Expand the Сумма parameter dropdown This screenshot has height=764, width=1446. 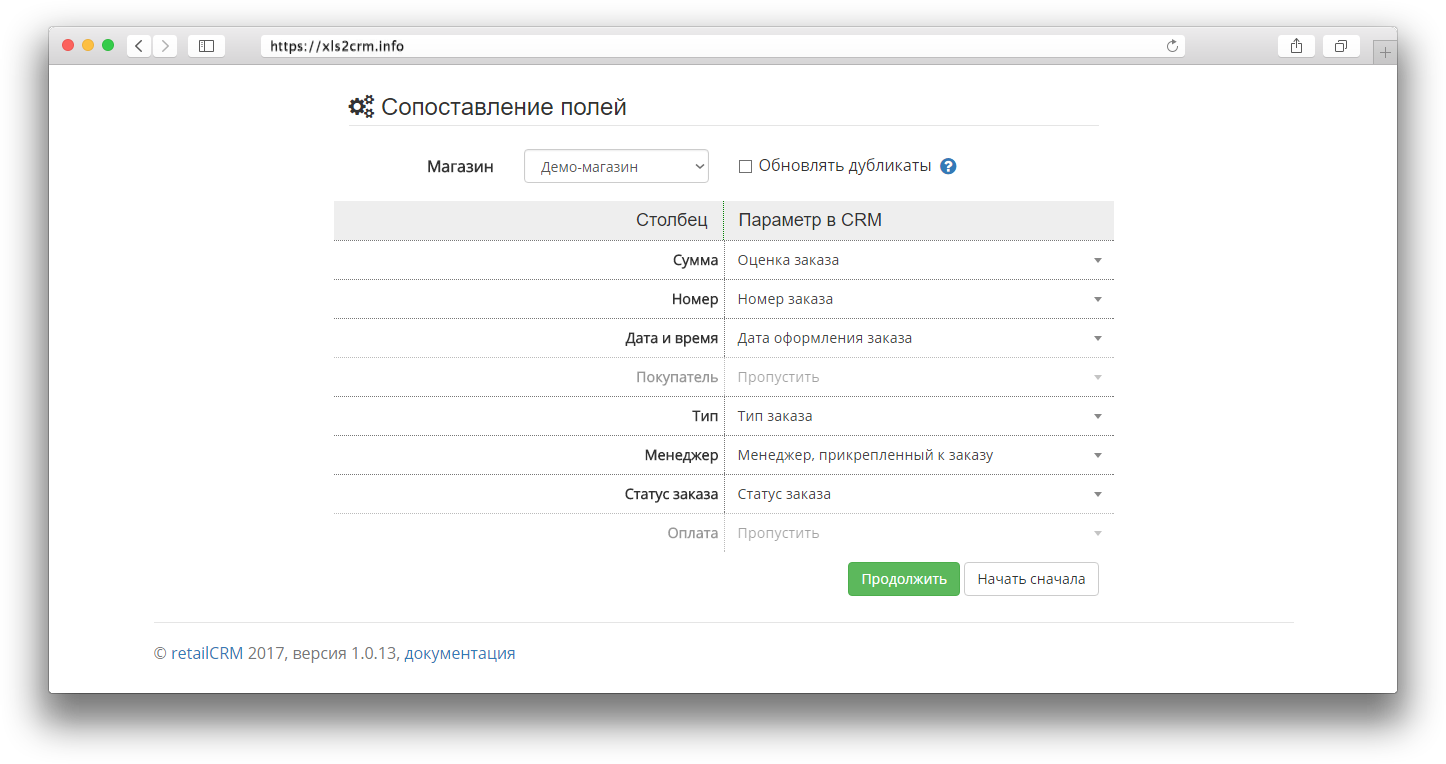(918, 260)
